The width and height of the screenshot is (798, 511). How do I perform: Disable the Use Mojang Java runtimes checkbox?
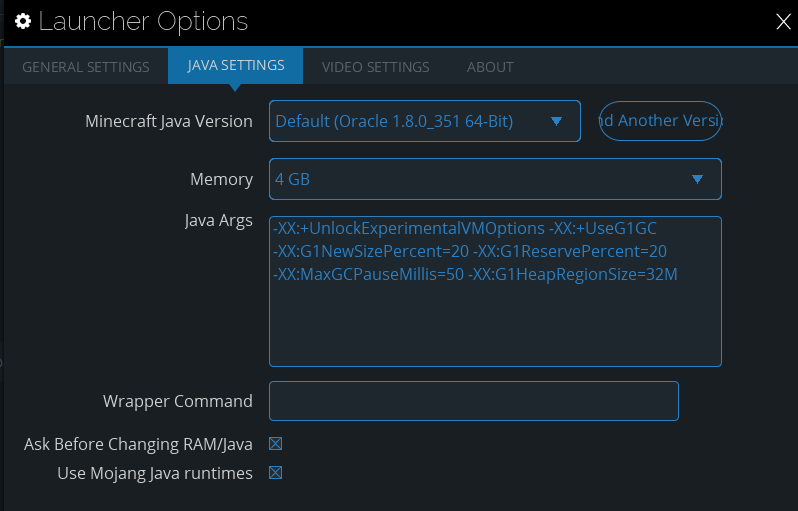click(276, 473)
